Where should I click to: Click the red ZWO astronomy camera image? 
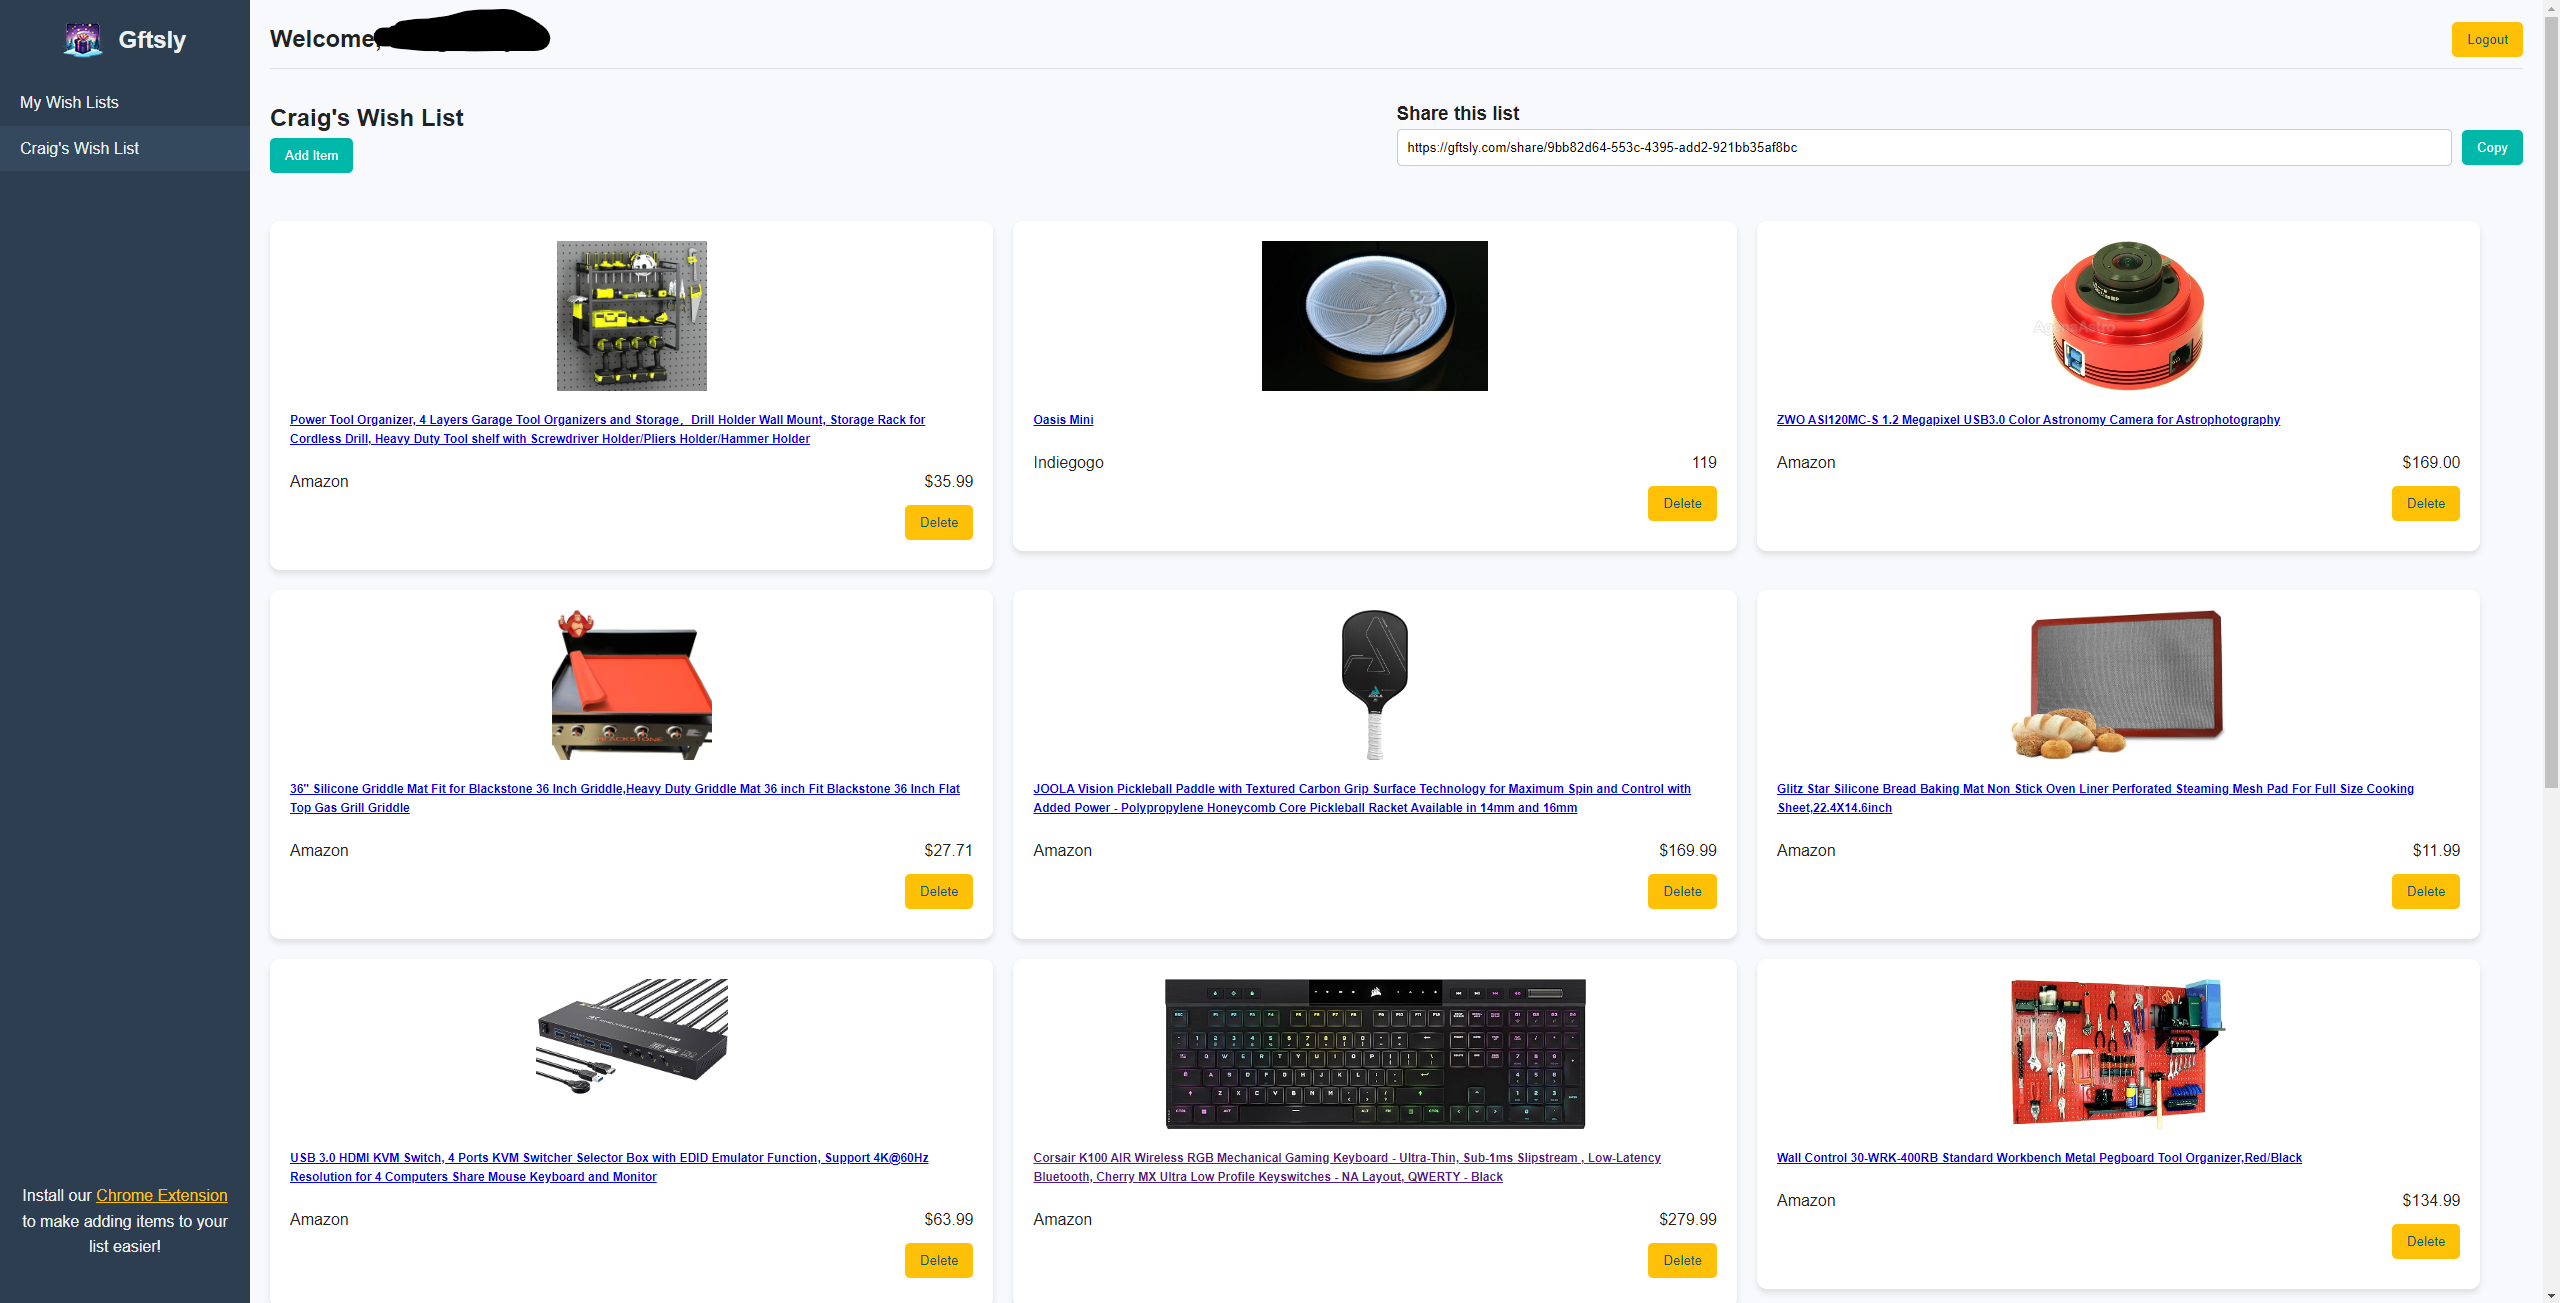[2127, 316]
